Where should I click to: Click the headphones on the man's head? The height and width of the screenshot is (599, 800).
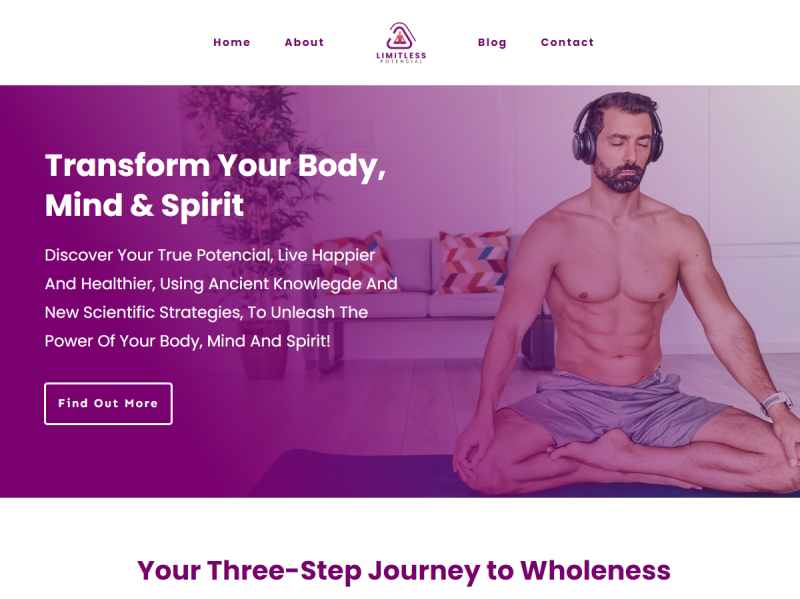(x=616, y=128)
